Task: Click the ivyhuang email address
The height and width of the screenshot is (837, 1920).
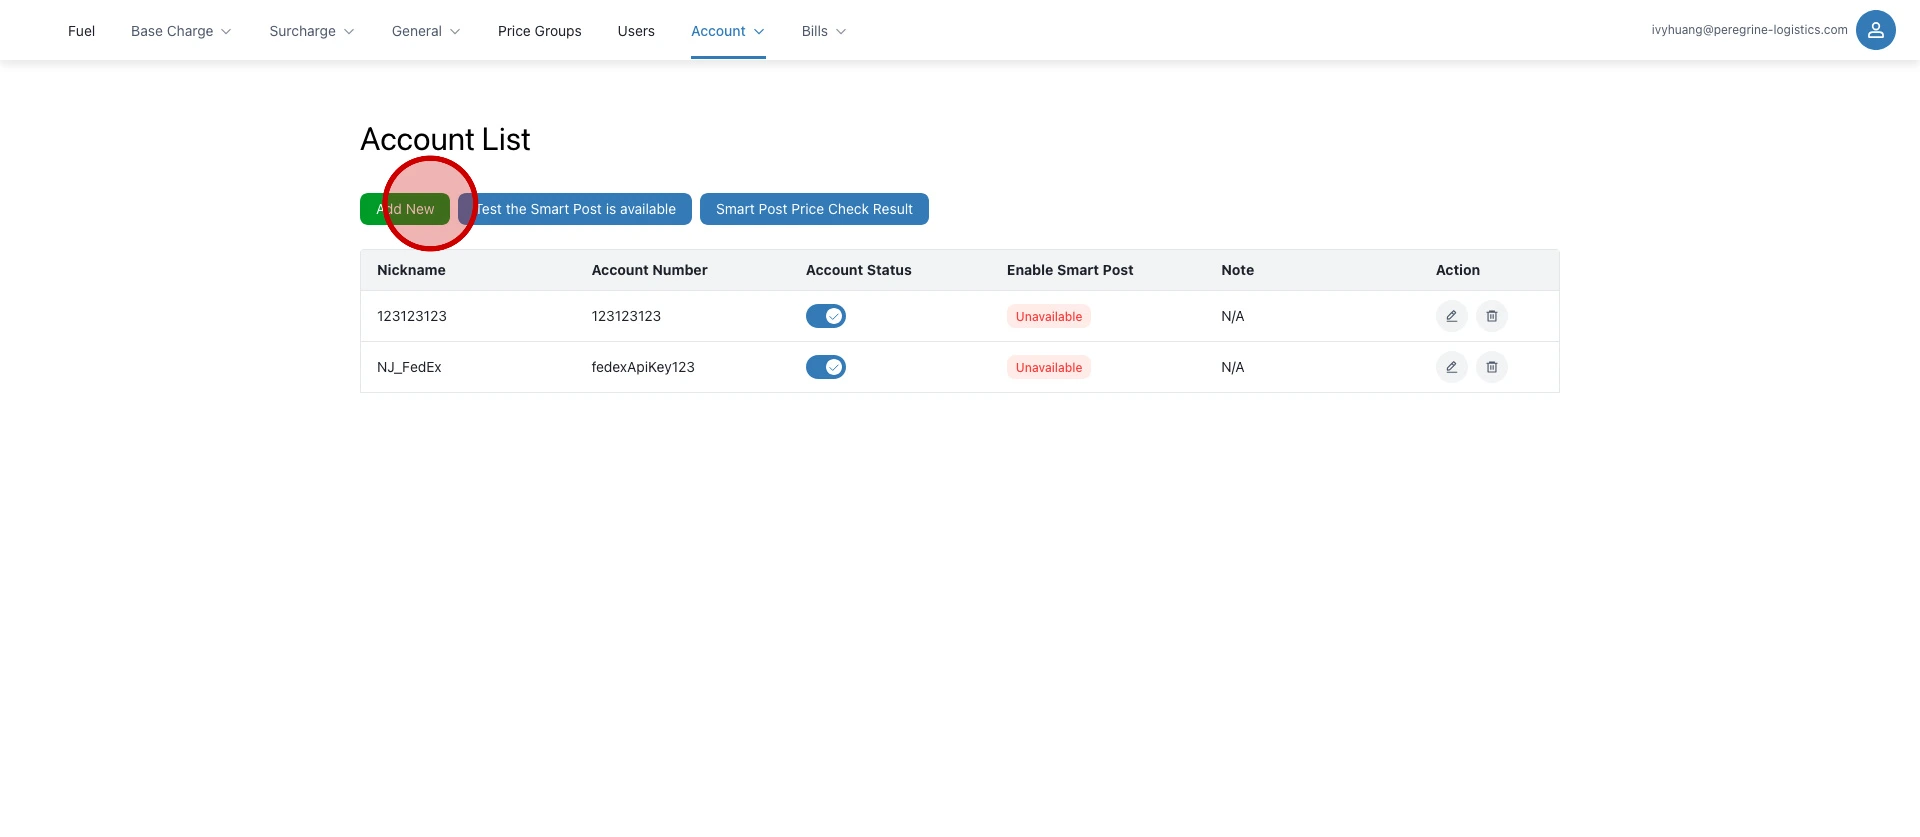Action: (x=1749, y=30)
